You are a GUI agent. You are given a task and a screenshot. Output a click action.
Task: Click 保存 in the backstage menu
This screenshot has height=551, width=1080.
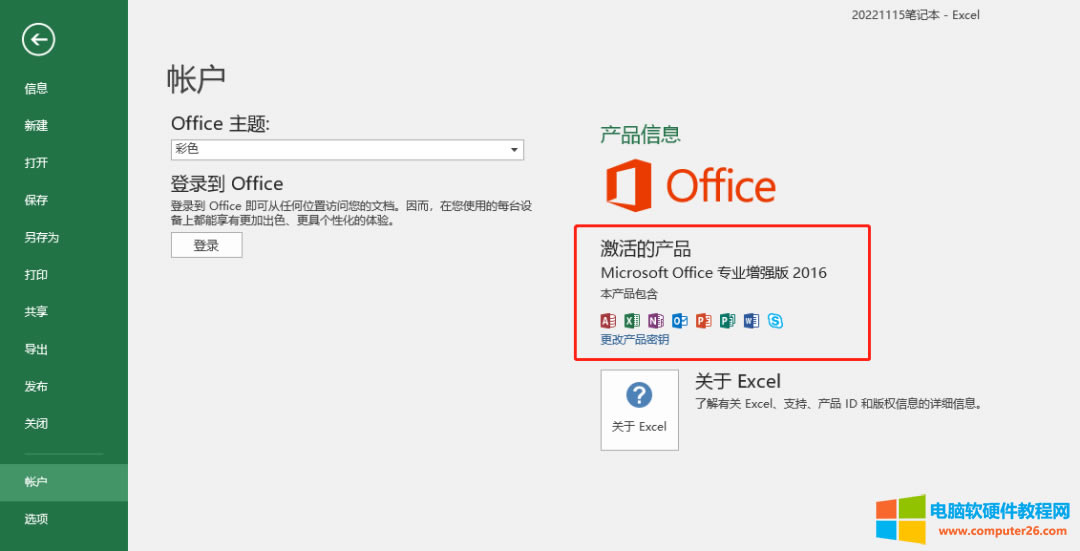(x=36, y=200)
